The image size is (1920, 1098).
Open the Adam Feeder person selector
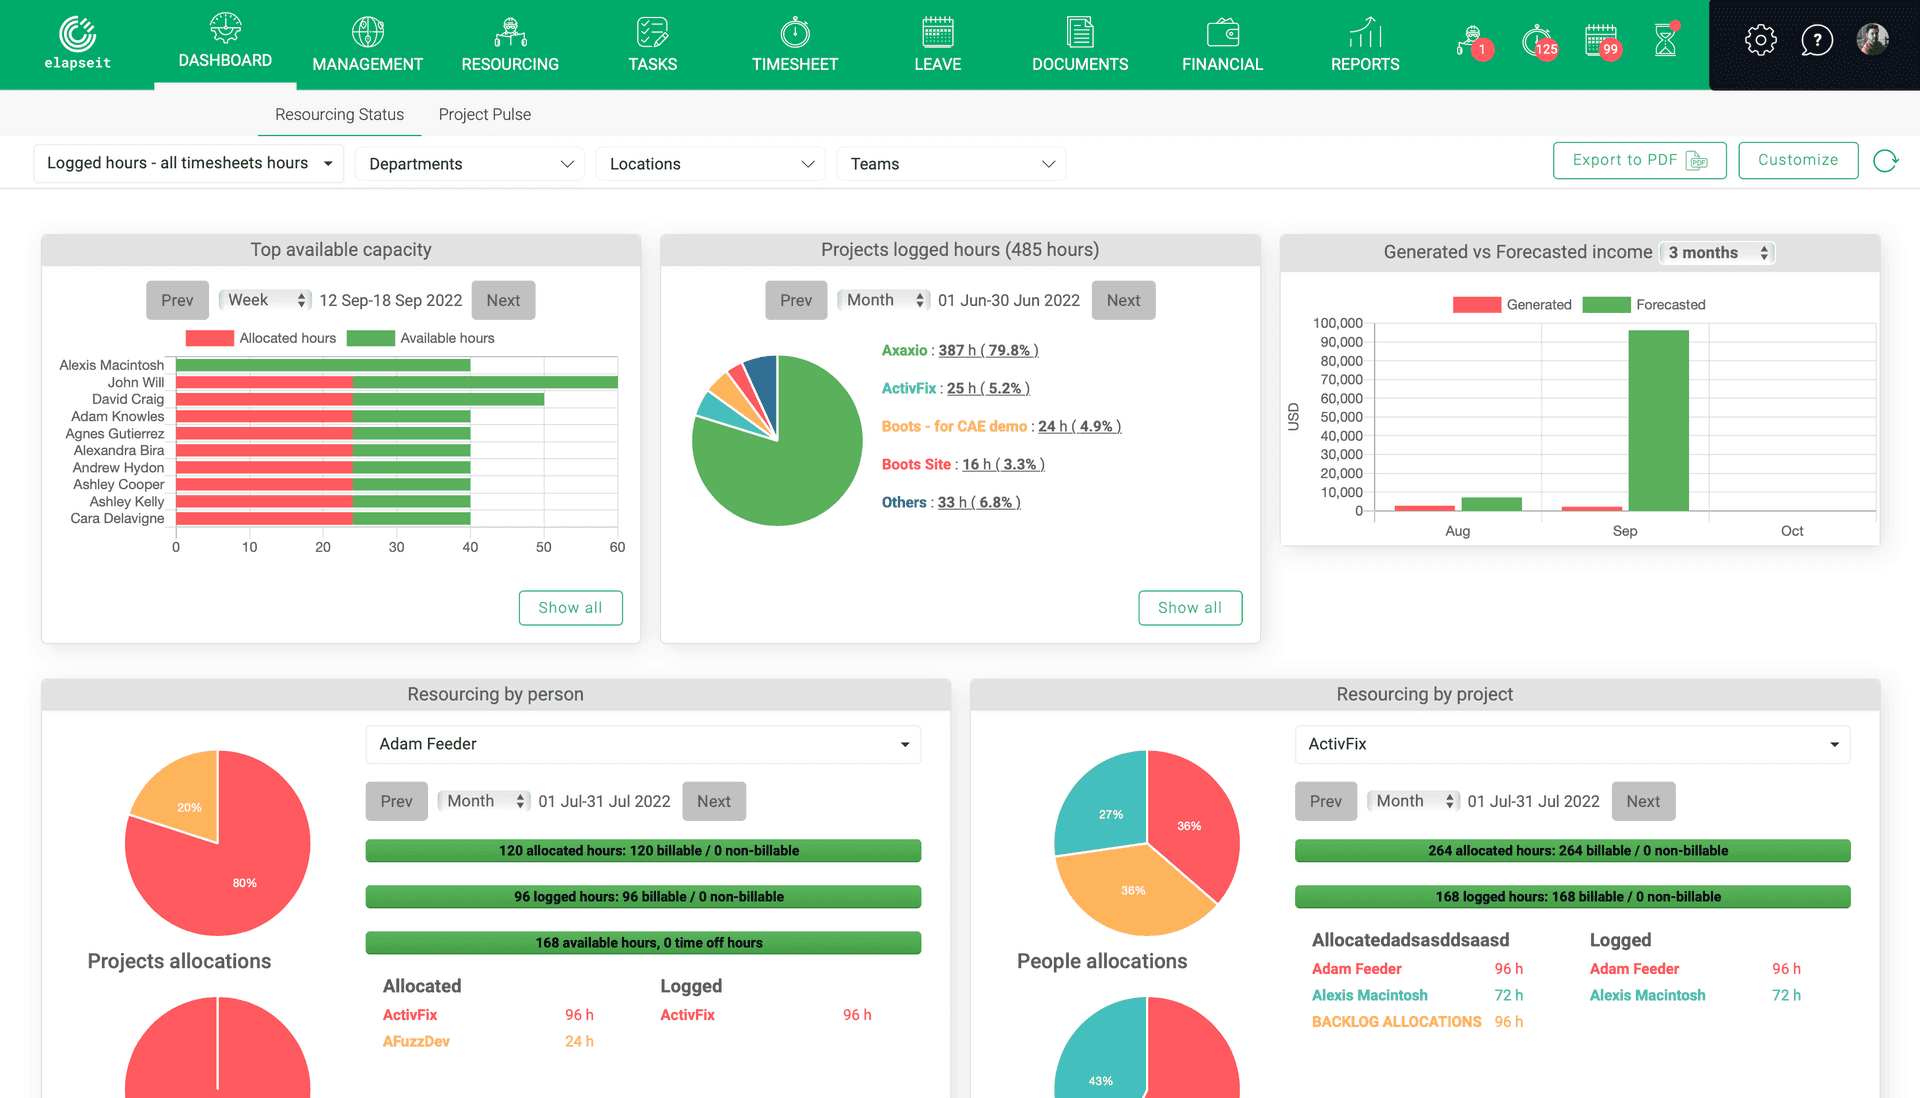click(x=643, y=744)
